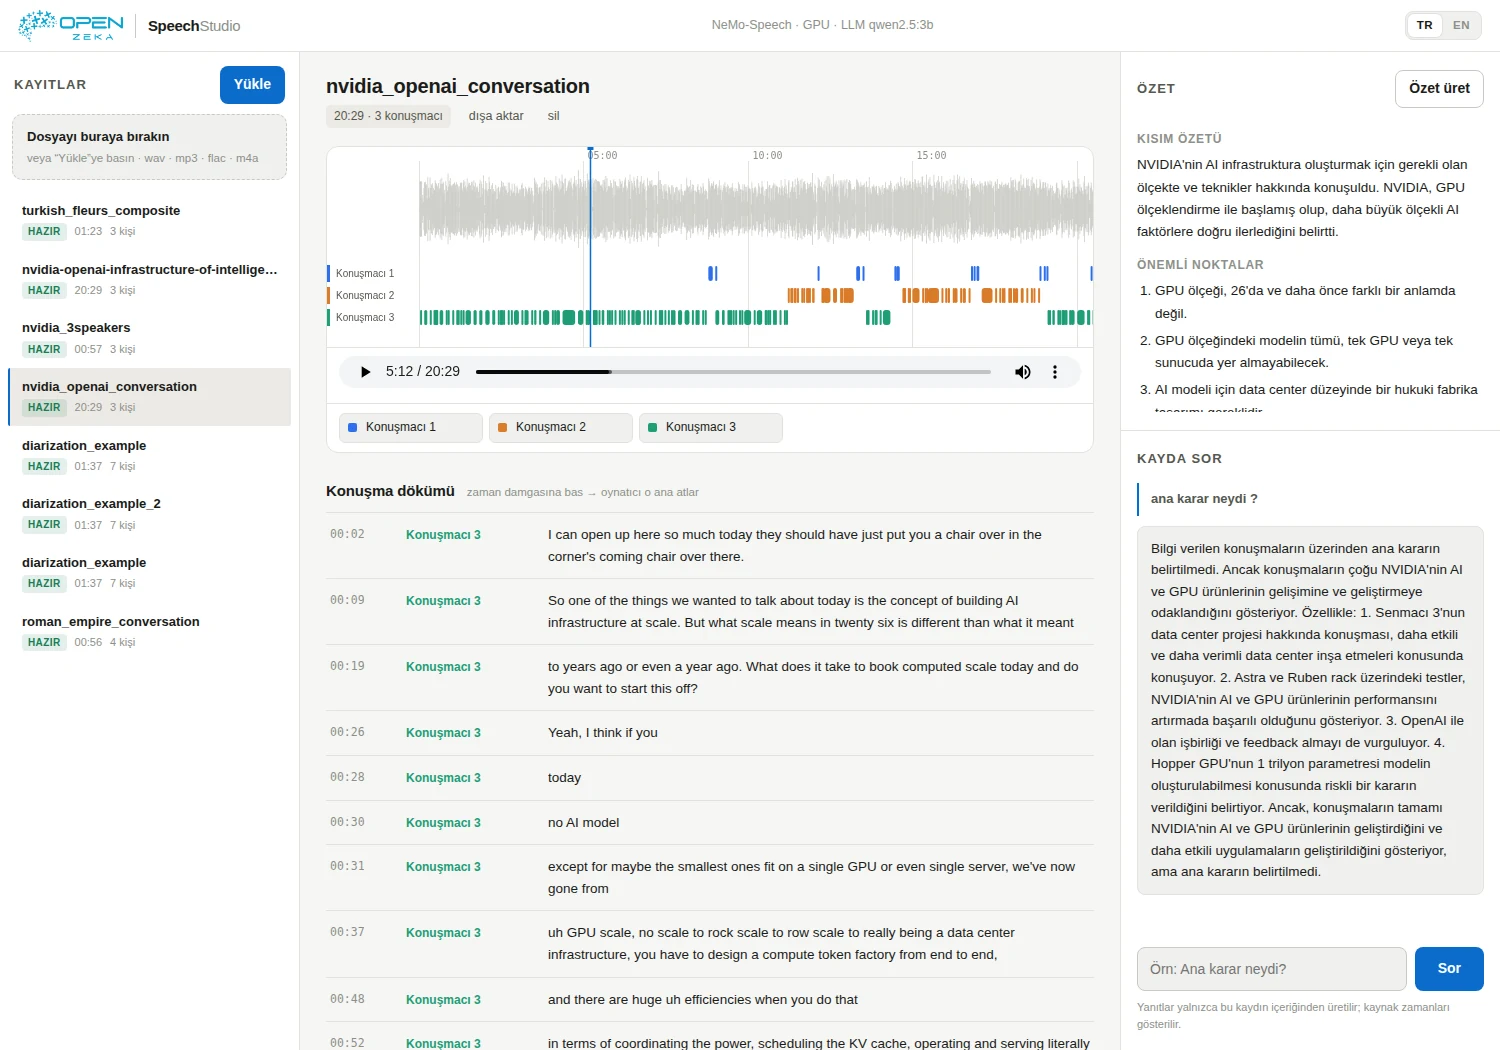Click the Open Zeka logo
Image resolution: width=1500 pixels, height=1050 pixels.
(70, 25)
